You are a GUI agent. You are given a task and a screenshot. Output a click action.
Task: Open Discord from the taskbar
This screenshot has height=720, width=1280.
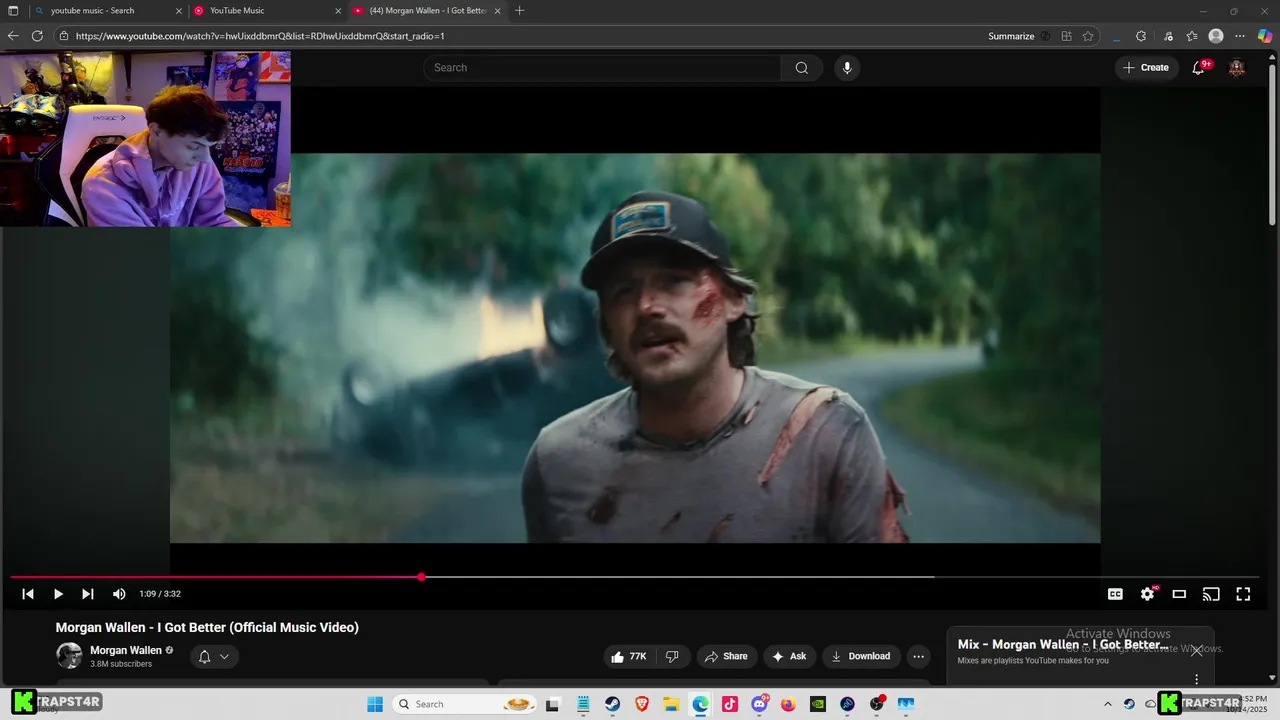pos(760,704)
